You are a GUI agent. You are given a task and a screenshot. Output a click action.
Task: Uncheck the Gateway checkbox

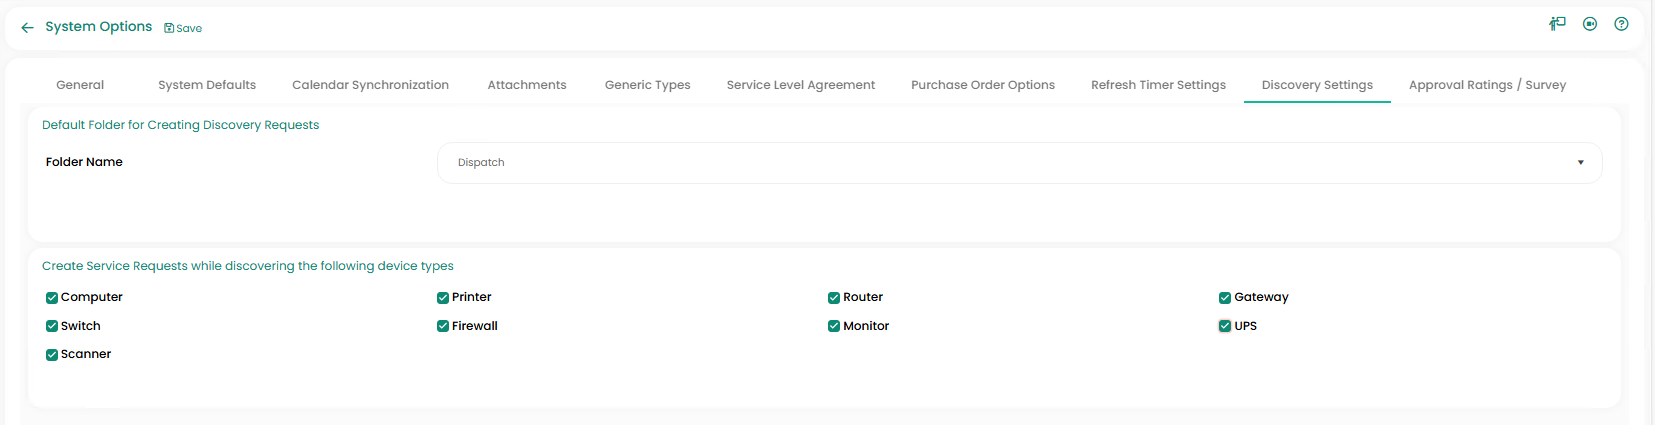[x=1225, y=298]
